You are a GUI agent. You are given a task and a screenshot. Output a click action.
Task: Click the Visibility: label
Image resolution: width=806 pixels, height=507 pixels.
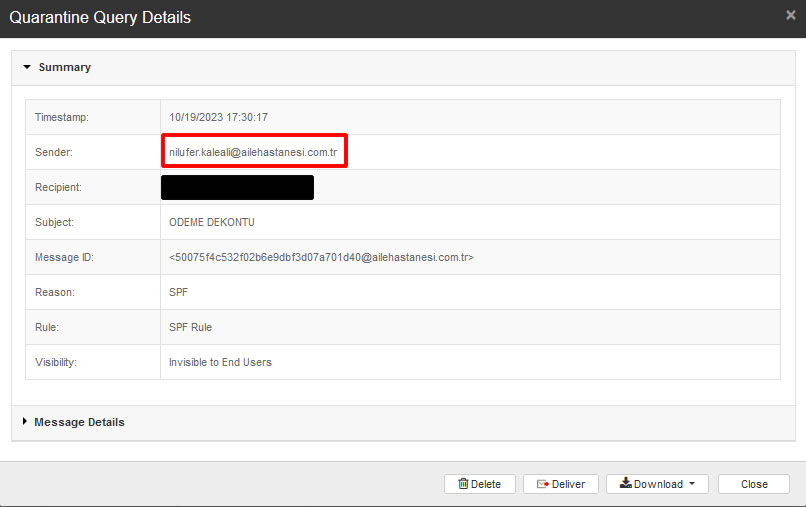pos(56,362)
